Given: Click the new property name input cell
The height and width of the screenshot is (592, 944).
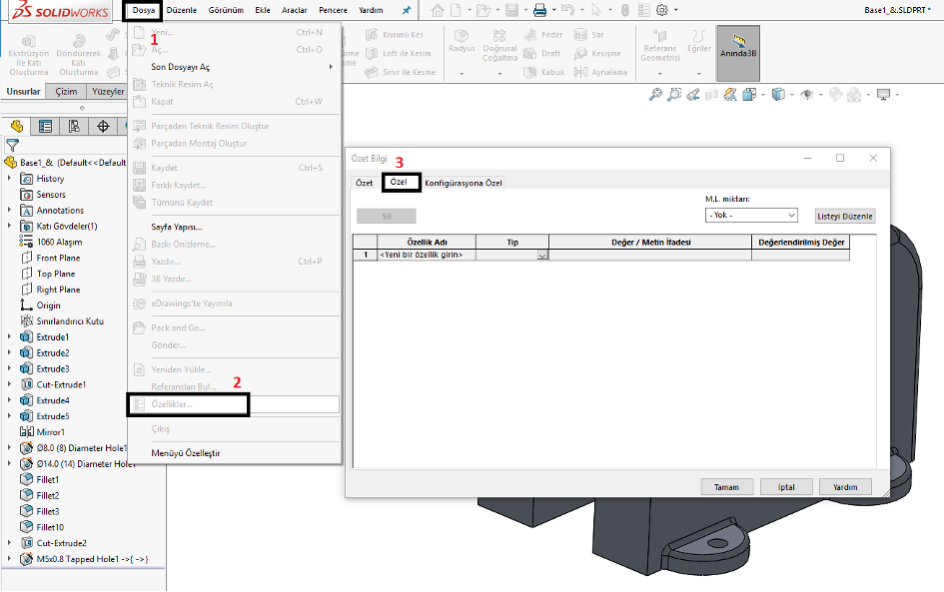Looking at the screenshot, I should pos(426,255).
